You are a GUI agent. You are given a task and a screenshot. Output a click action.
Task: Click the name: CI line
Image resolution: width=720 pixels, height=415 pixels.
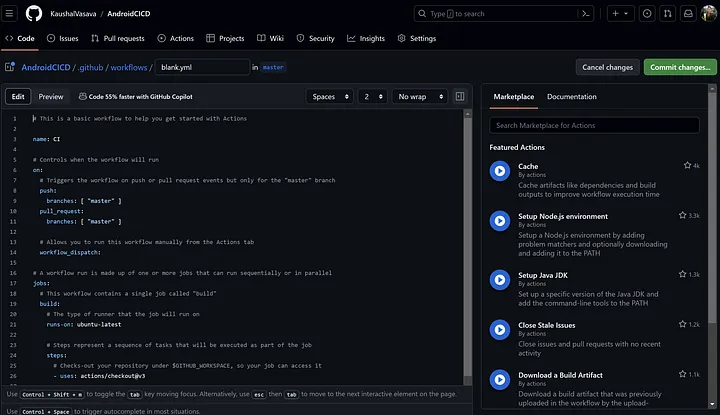tap(46, 139)
